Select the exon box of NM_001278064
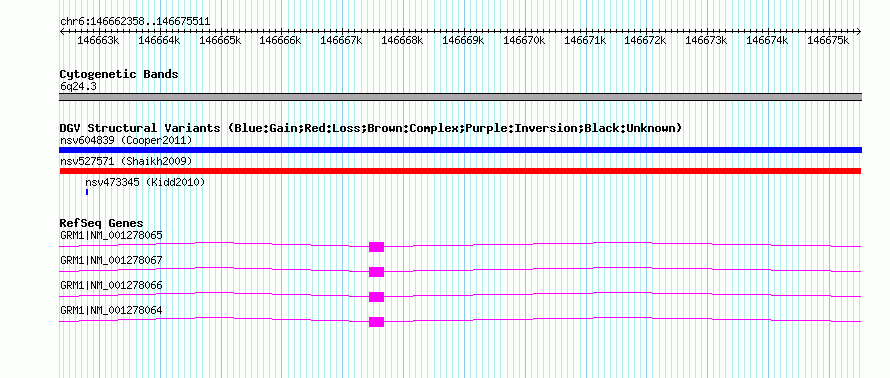Image resolution: width=890 pixels, height=378 pixels. click(376, 322)
